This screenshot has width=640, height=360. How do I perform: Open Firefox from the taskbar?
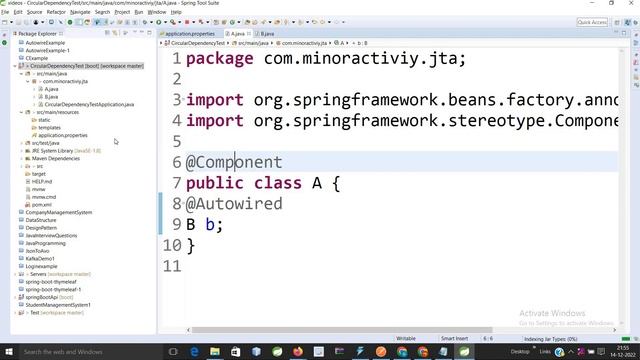coord(298,351)
